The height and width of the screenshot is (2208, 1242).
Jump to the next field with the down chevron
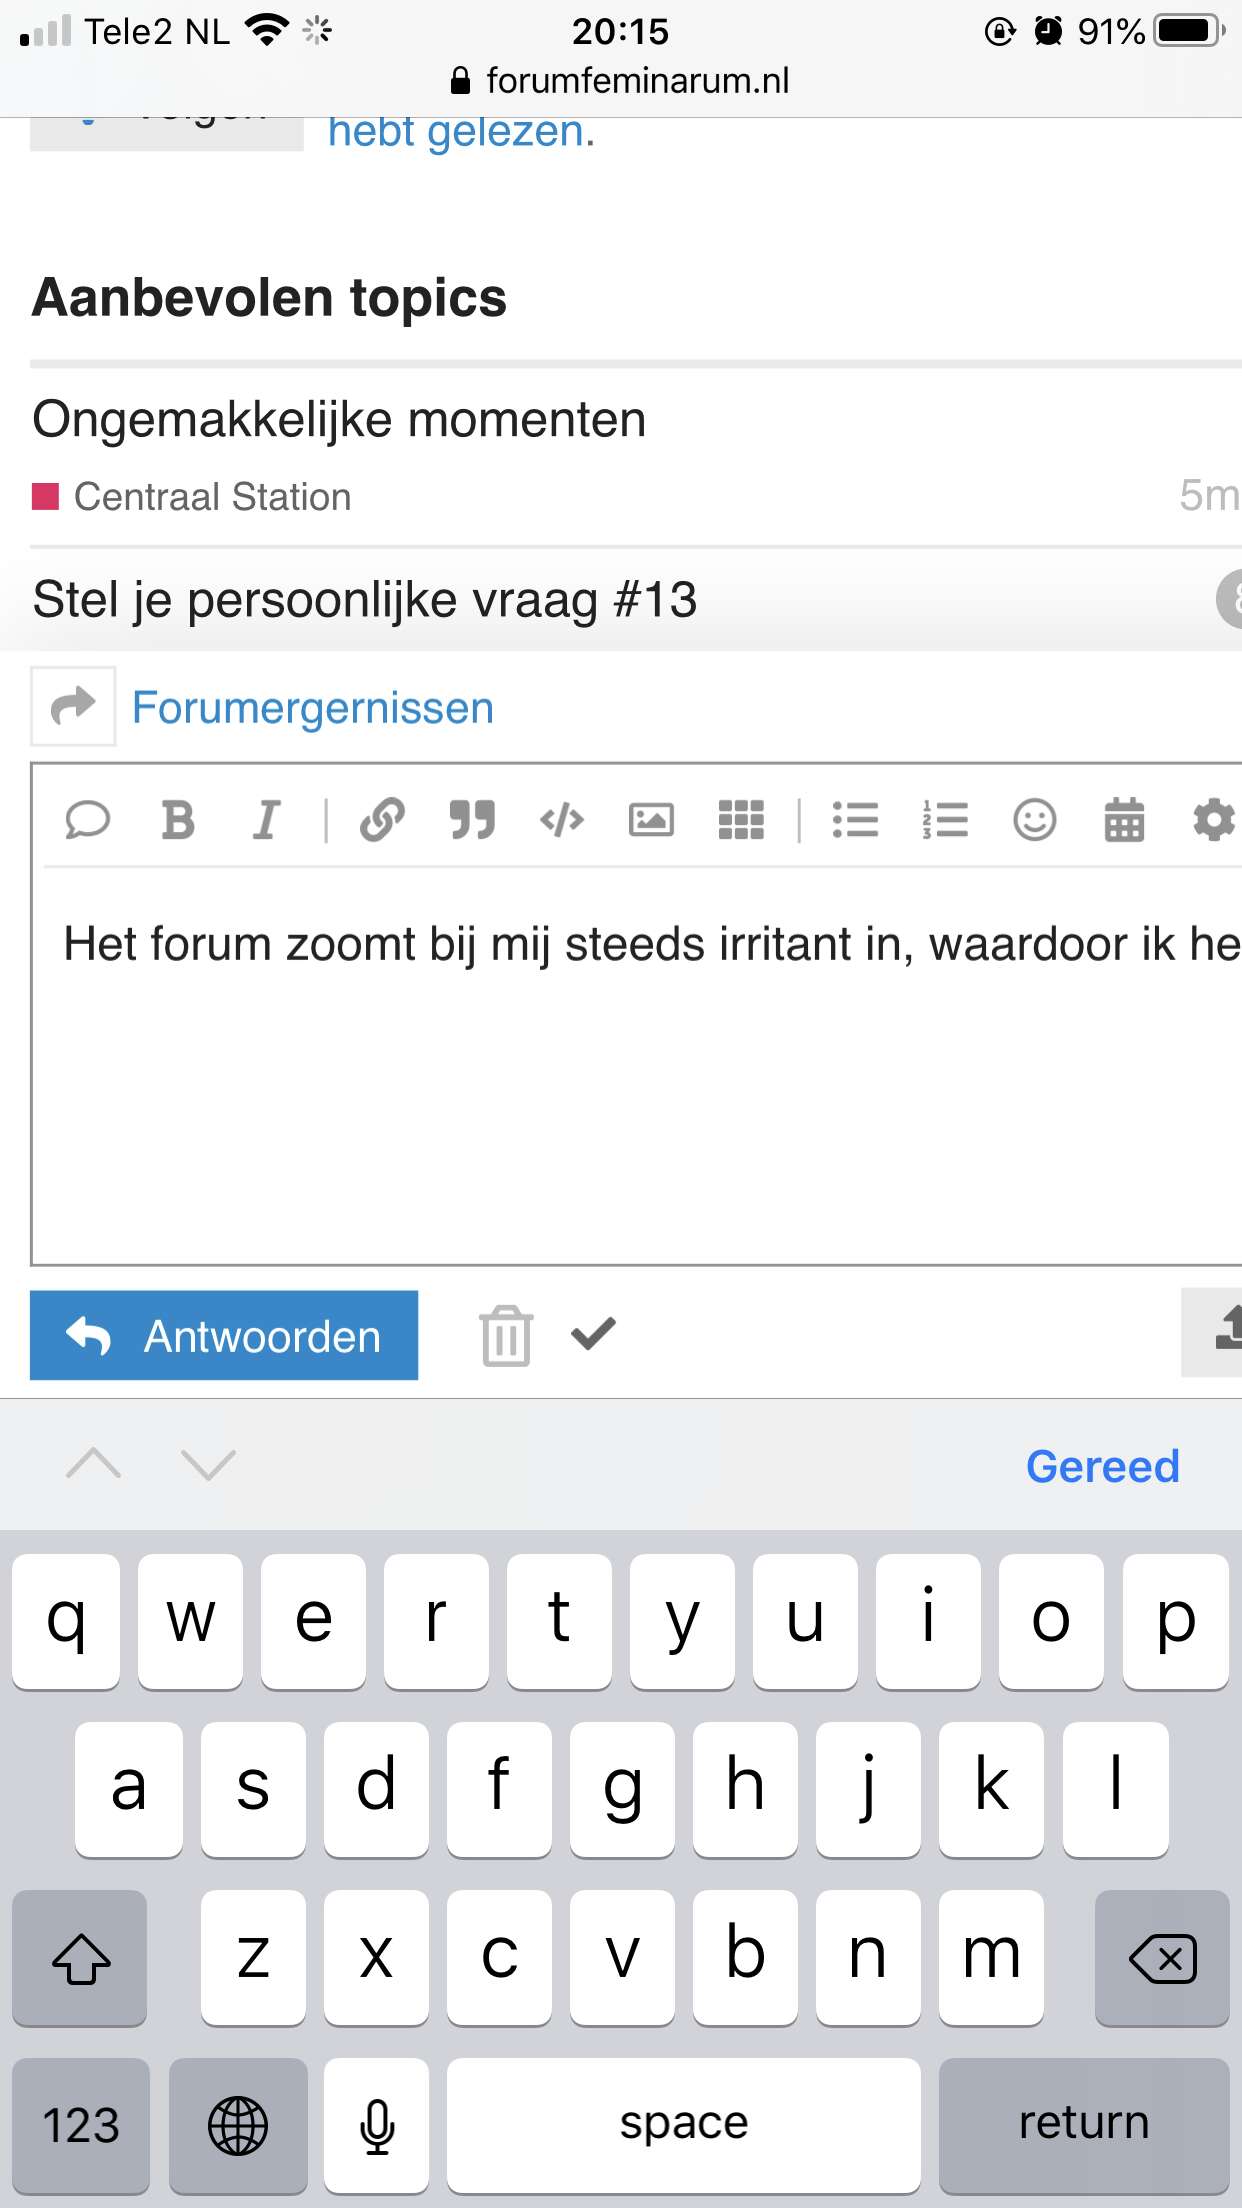(208, 1464)
